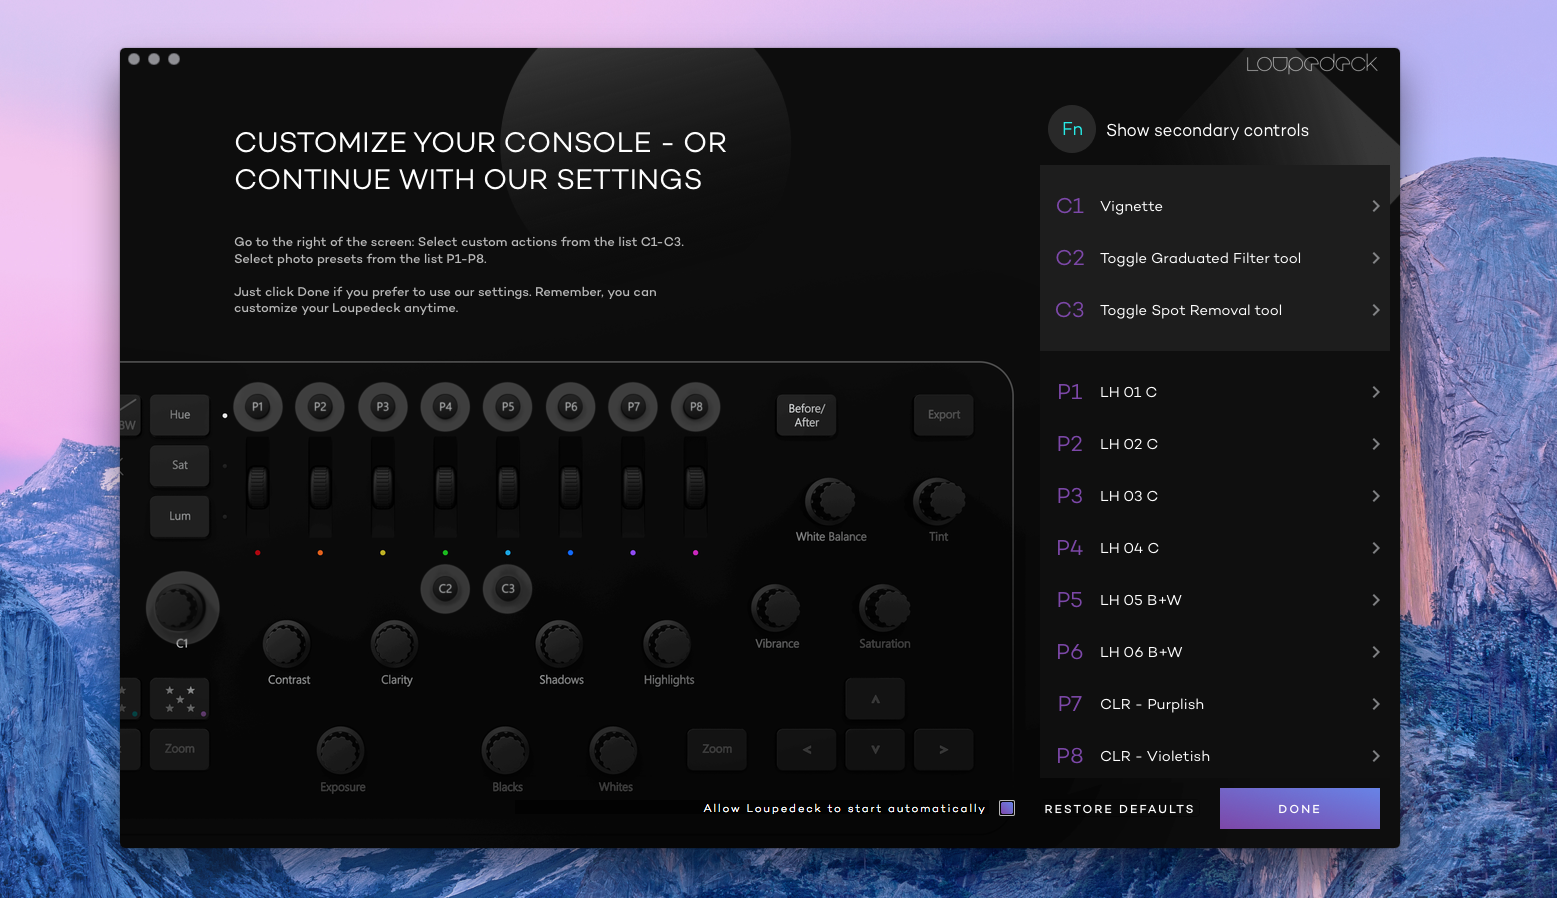1557x898 pixels.
Task: Click the red color channel slider
Action: point(258,488)
